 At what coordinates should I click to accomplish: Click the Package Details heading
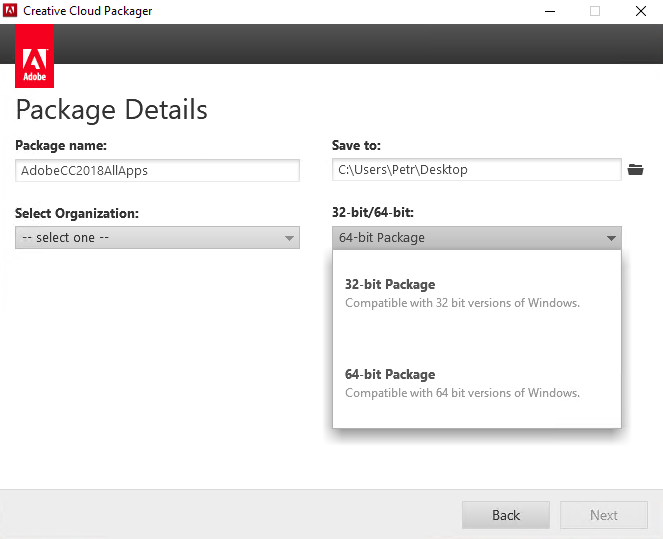pos(112,110)
